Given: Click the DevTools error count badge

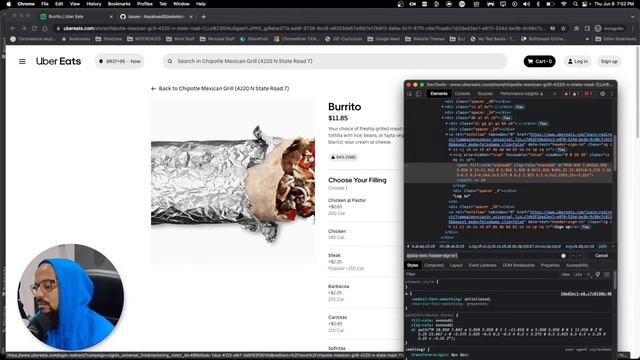Looking at the screenshot, I should coord(567,94).
